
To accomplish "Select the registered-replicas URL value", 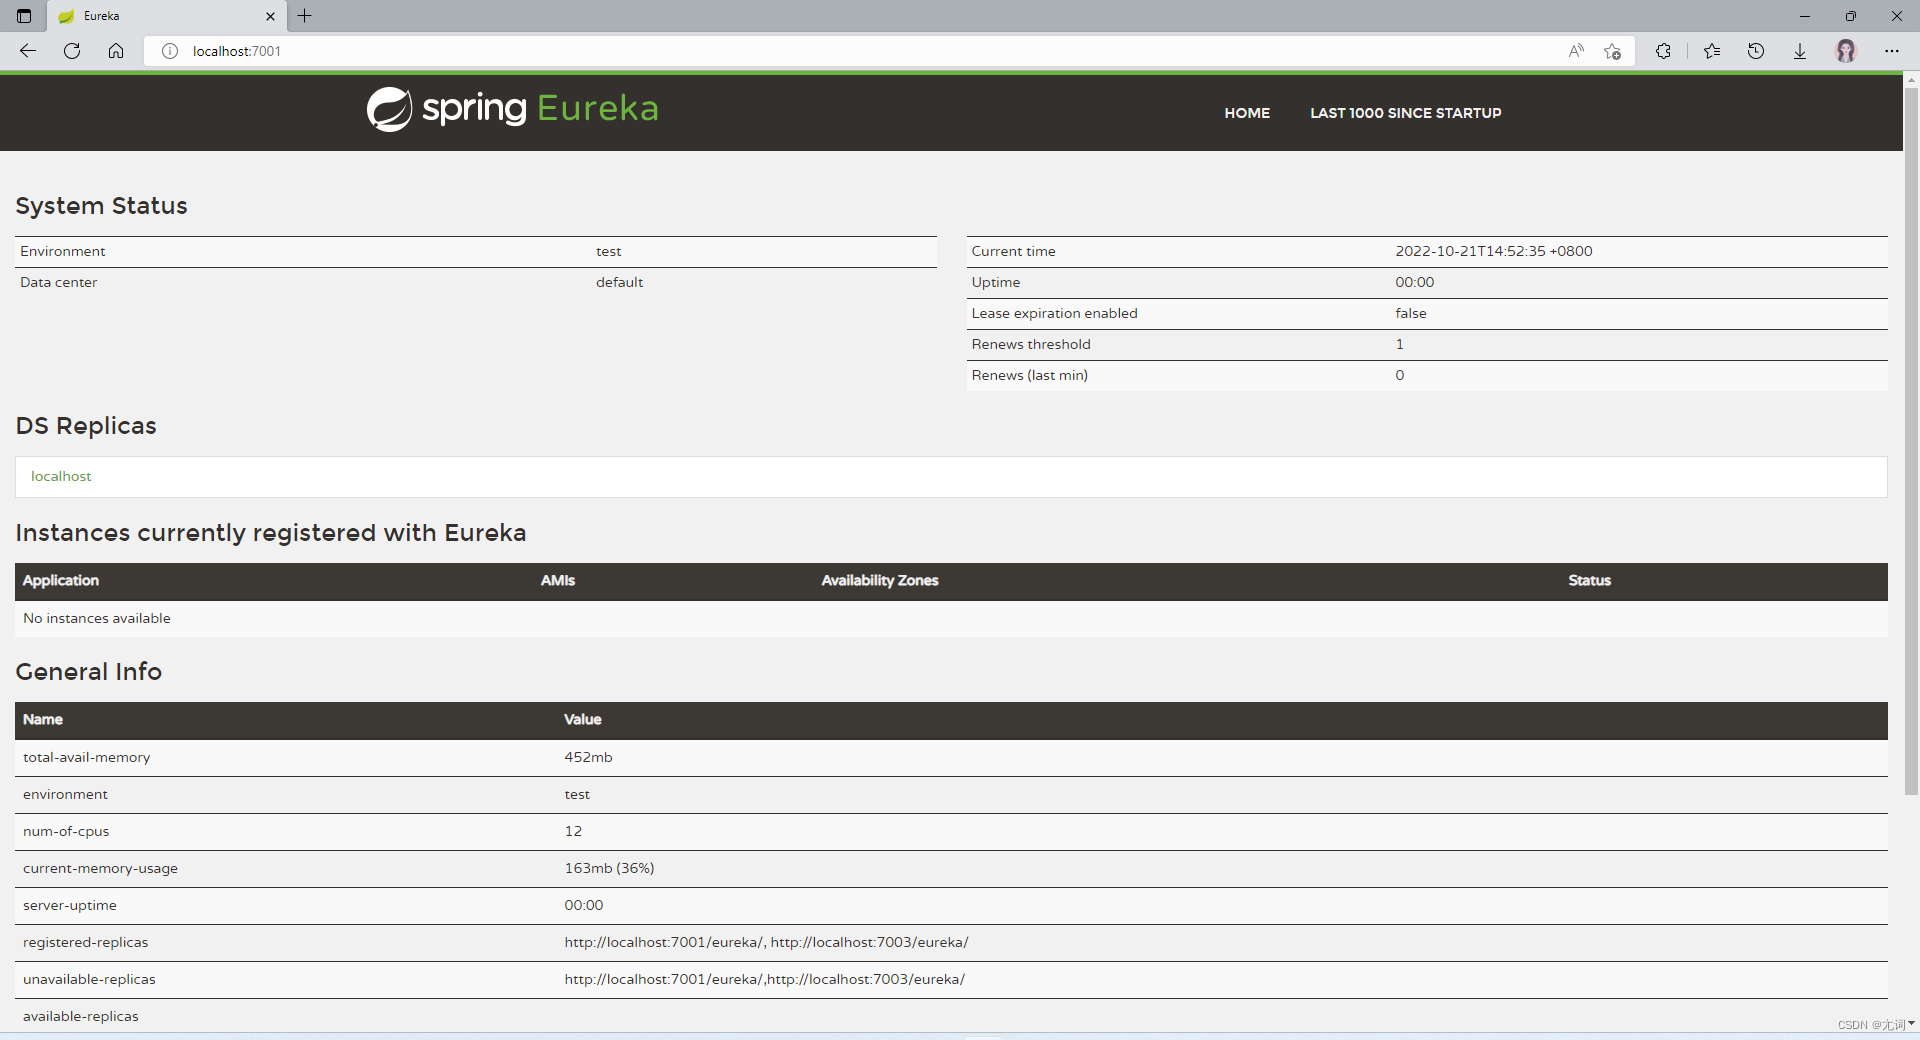I will [766, 942].
